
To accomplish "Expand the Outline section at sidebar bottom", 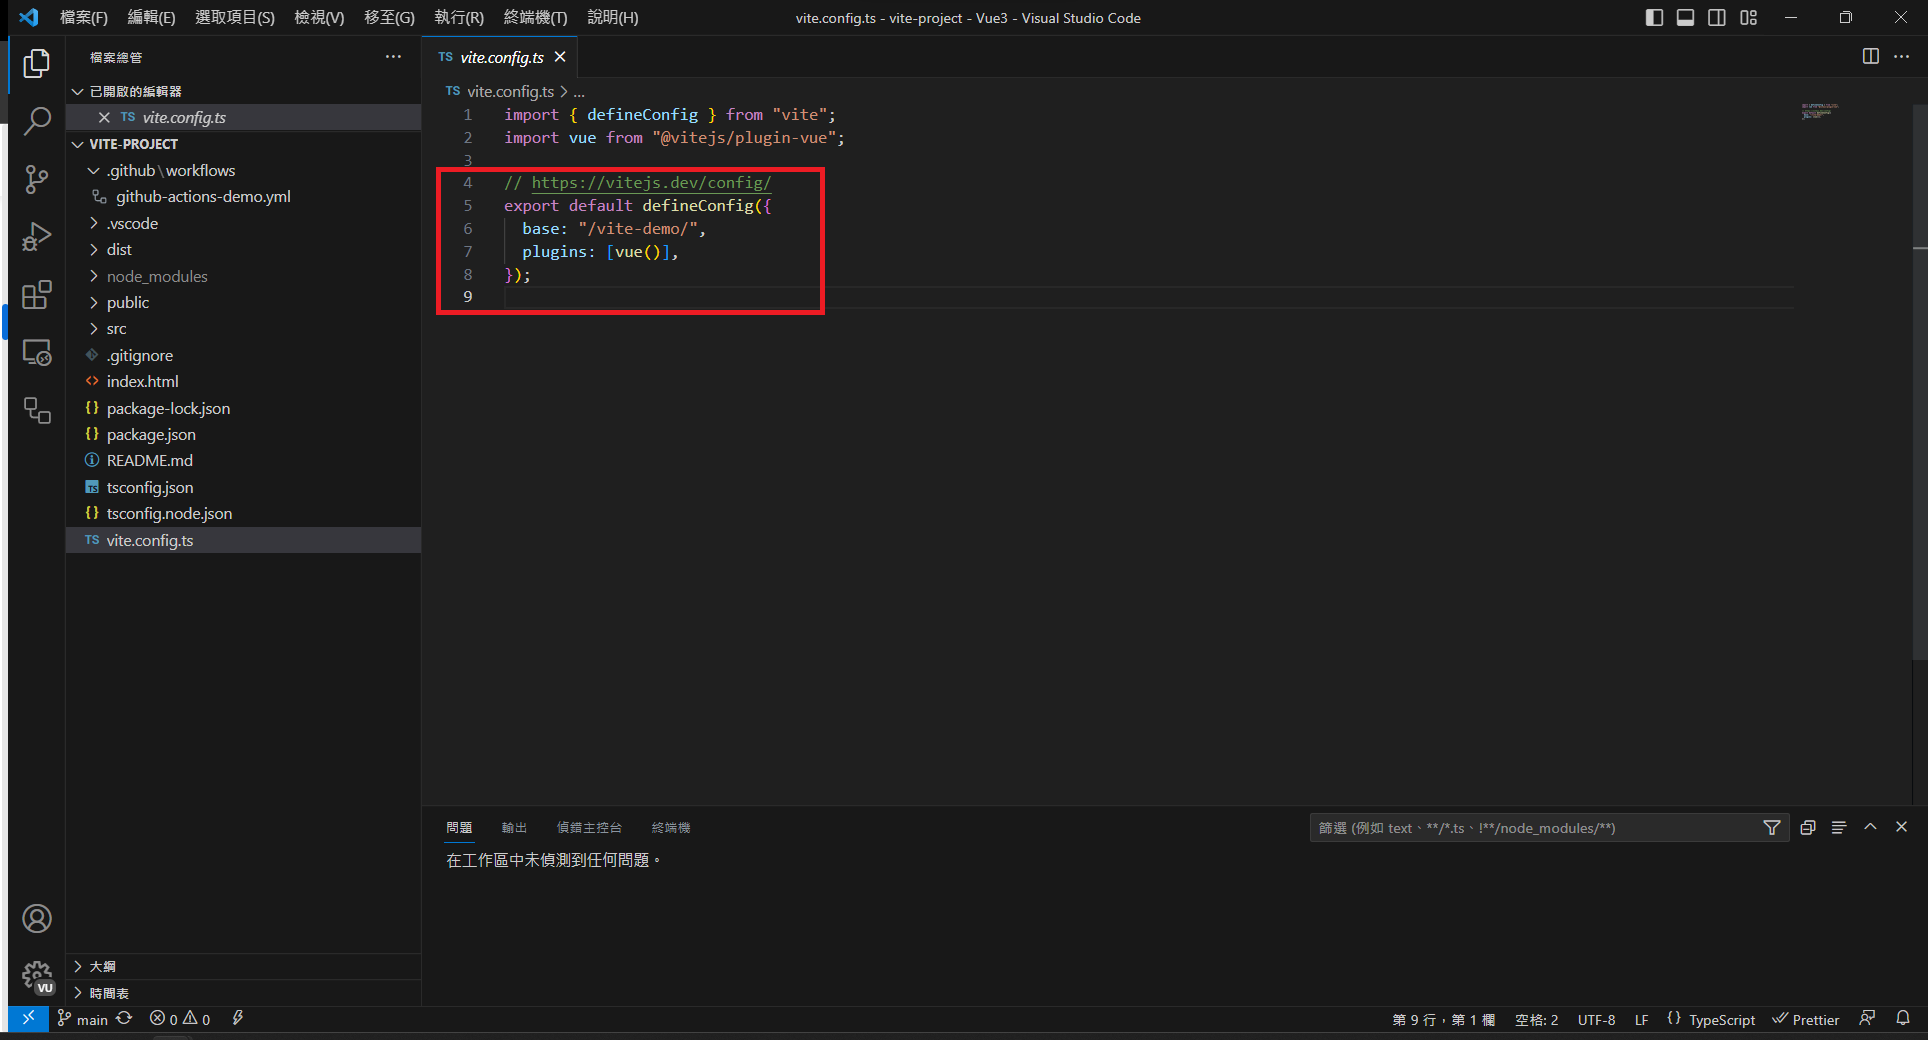I will point(243,967).
